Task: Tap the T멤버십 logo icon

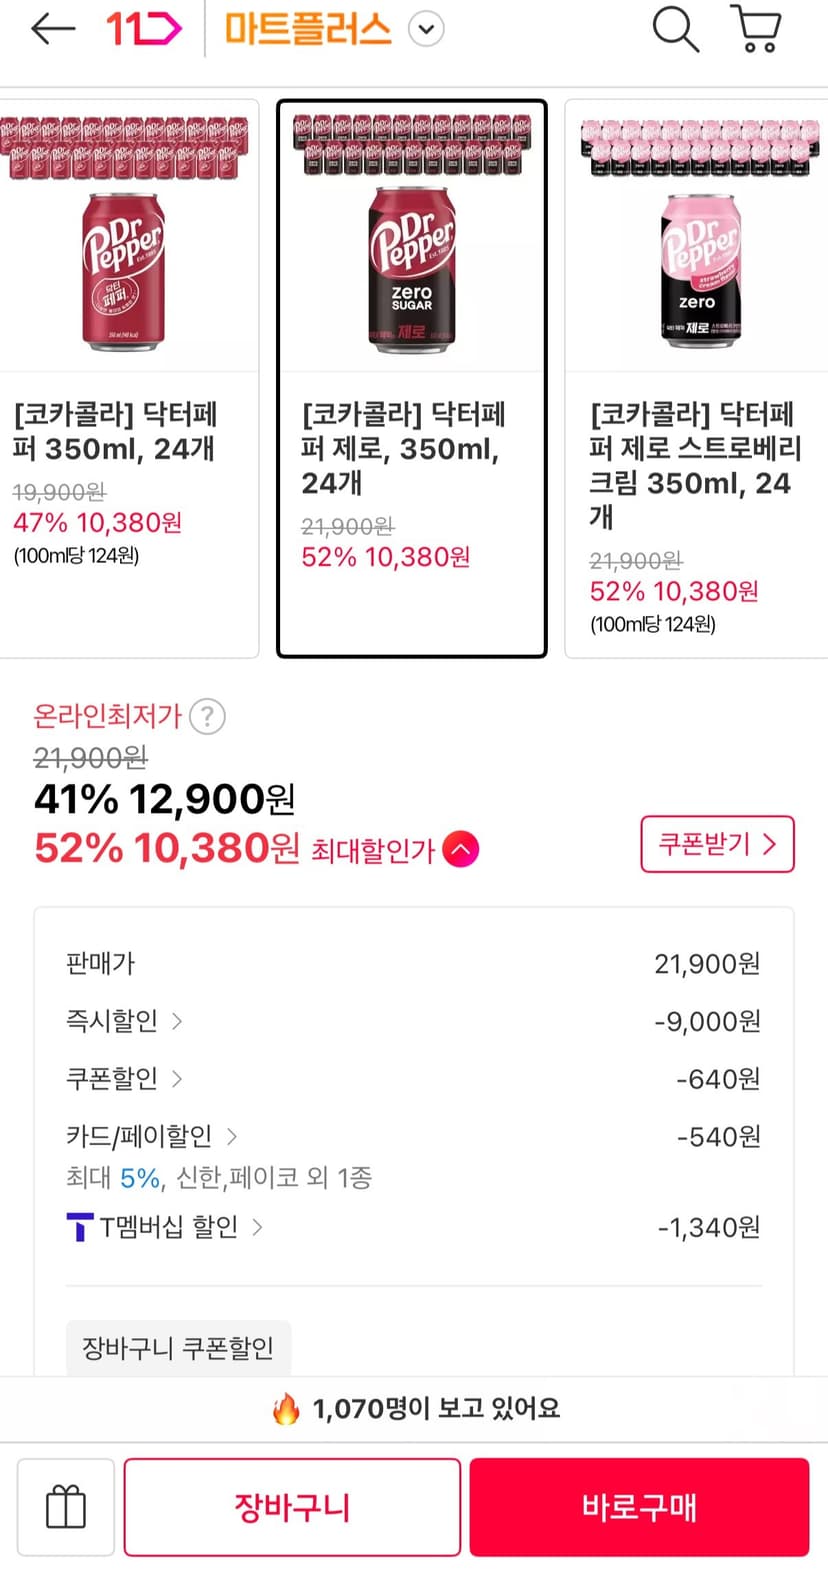Action: pos(79,1227)
